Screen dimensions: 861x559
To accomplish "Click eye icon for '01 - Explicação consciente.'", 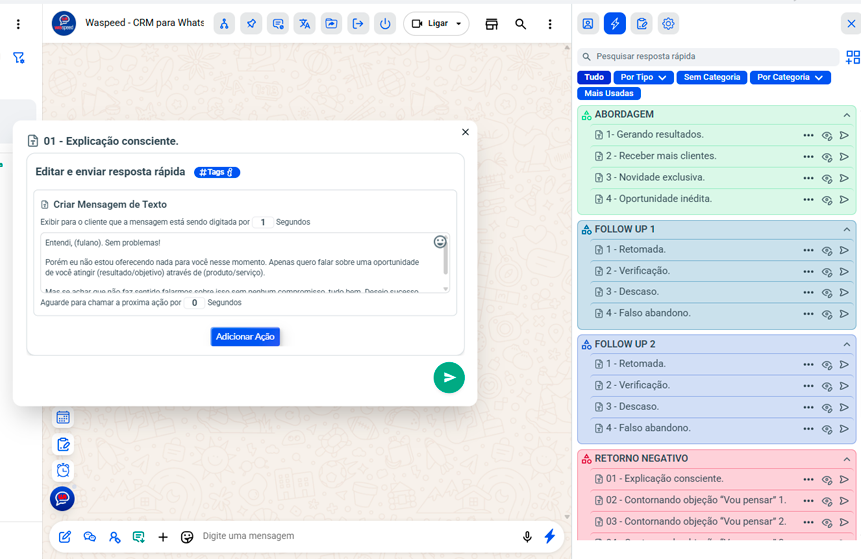I will [827, 480].
